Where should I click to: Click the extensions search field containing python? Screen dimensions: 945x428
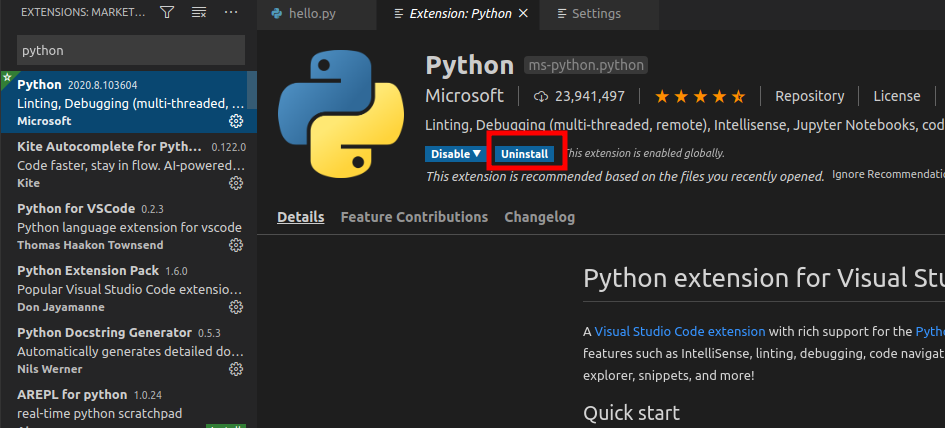pos(131,50)
